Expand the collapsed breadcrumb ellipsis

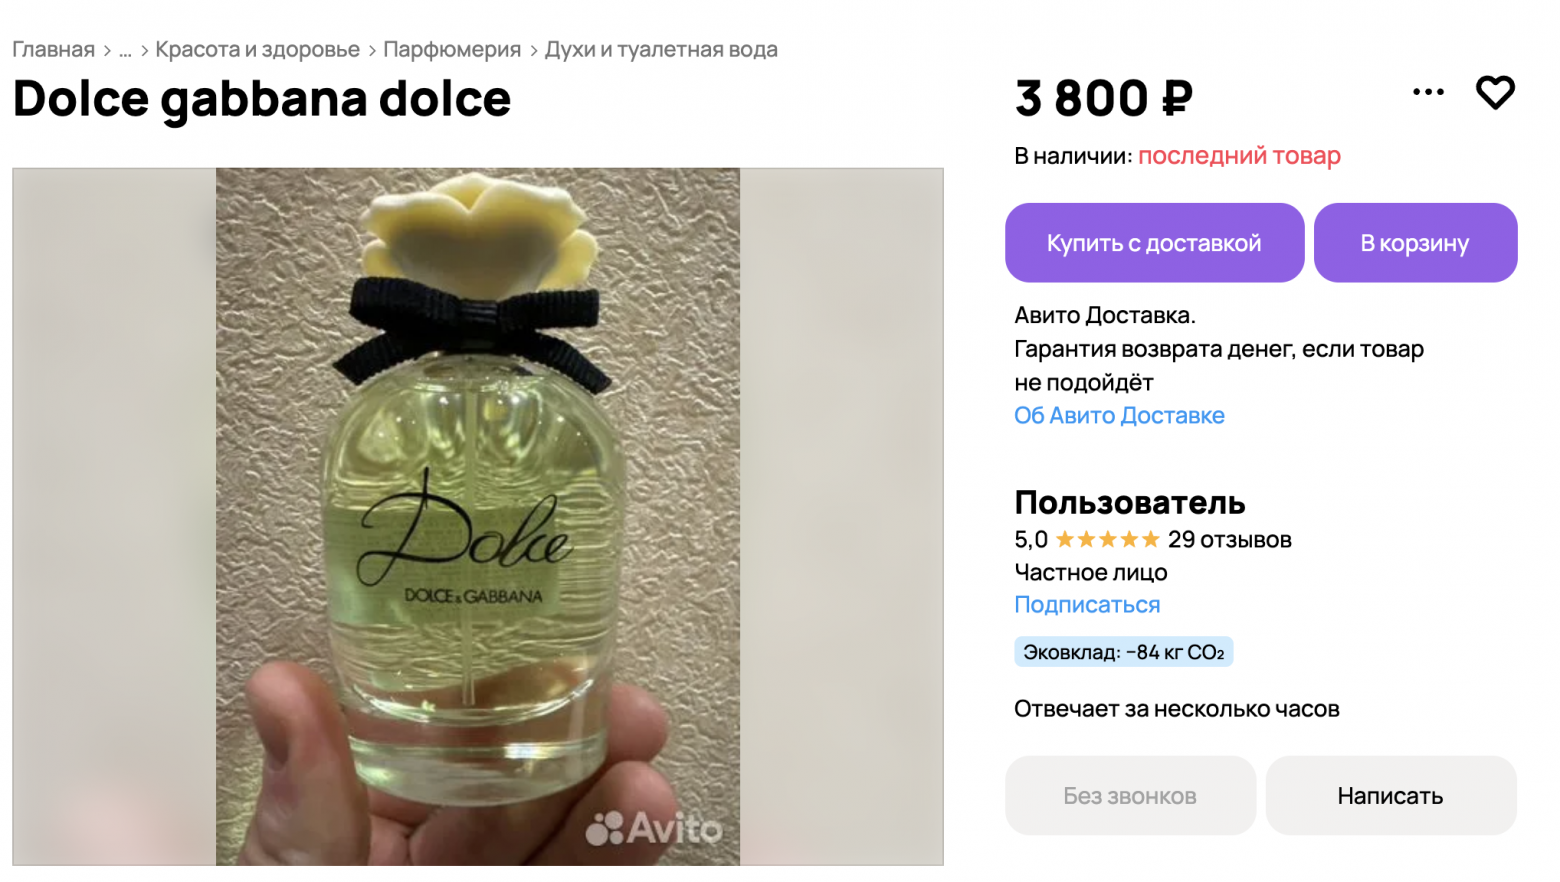(125, 50)
